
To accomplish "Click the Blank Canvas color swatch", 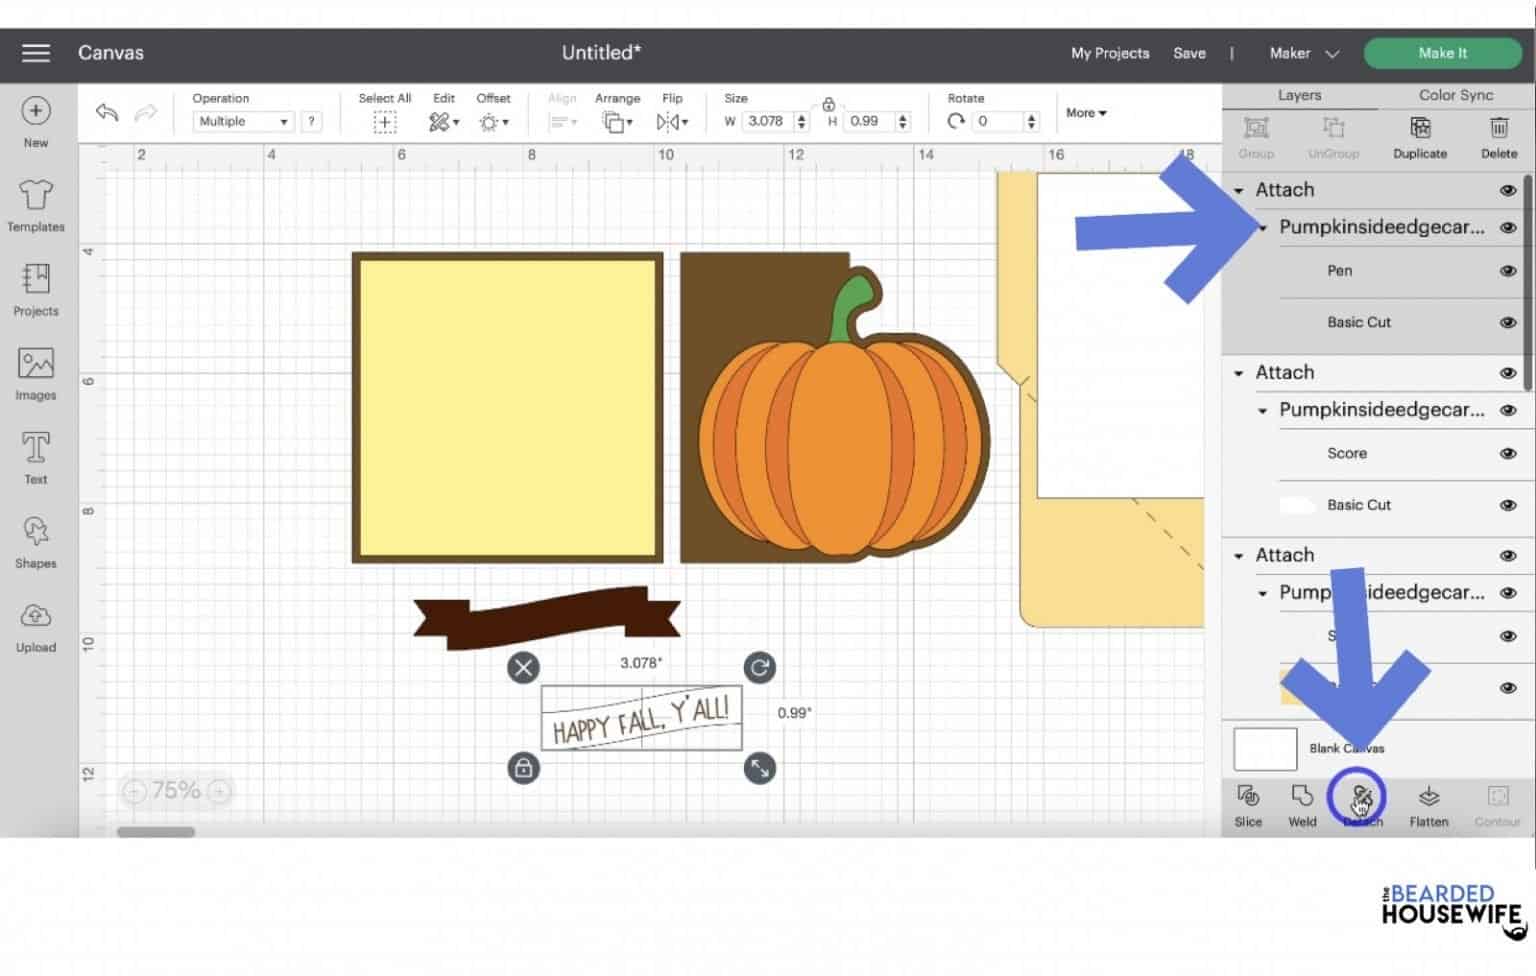I will click(x=1264, y=748).
